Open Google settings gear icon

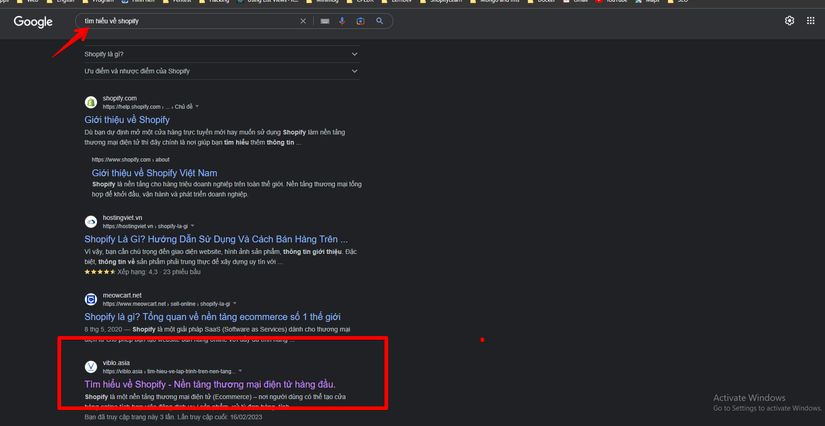coord(789,21)
